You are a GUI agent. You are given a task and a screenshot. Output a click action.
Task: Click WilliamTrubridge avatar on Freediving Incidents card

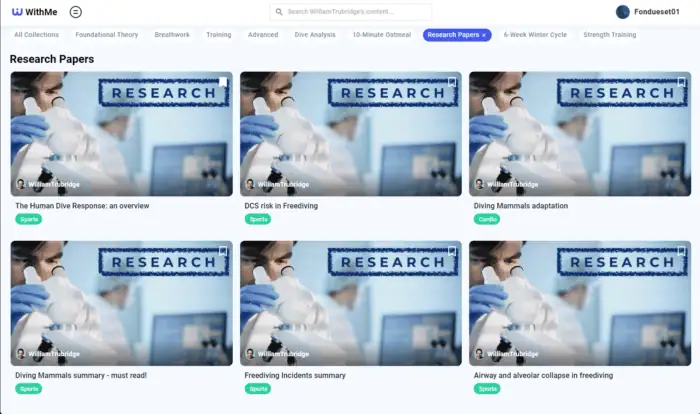point(250,354)
